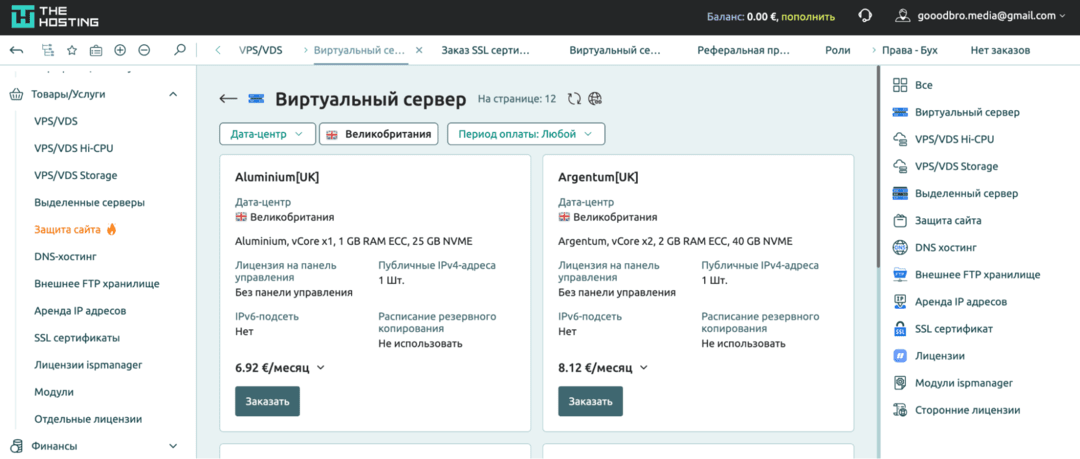
Task: Open VPS/VDS in left sidebar
Action: (56, 121)
